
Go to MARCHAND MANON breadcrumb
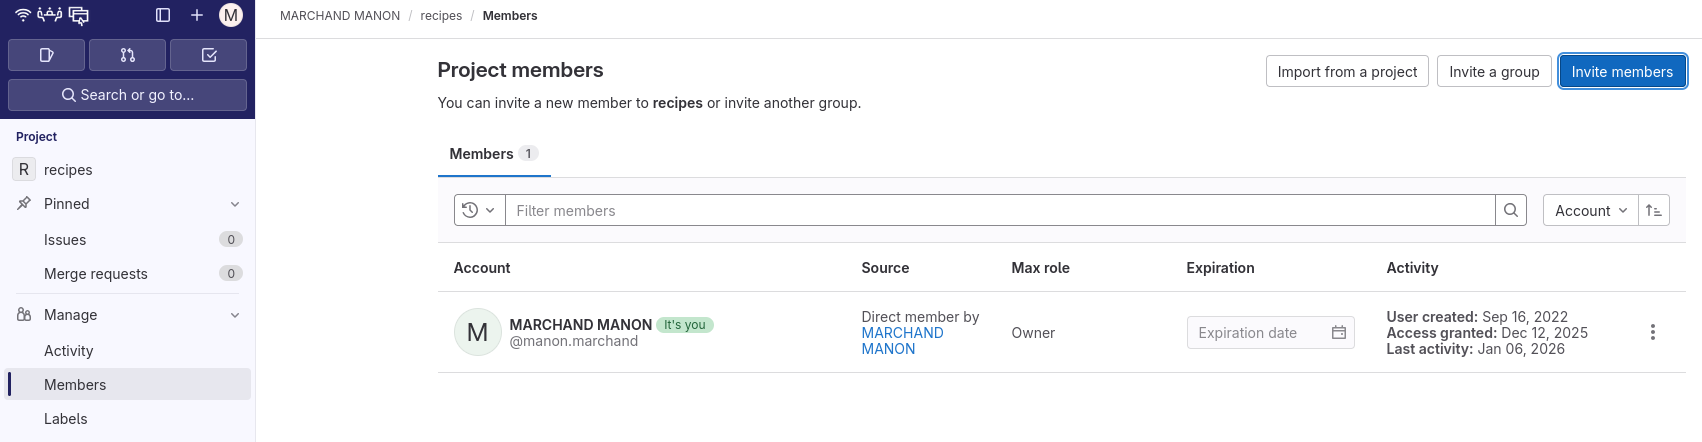340,16
